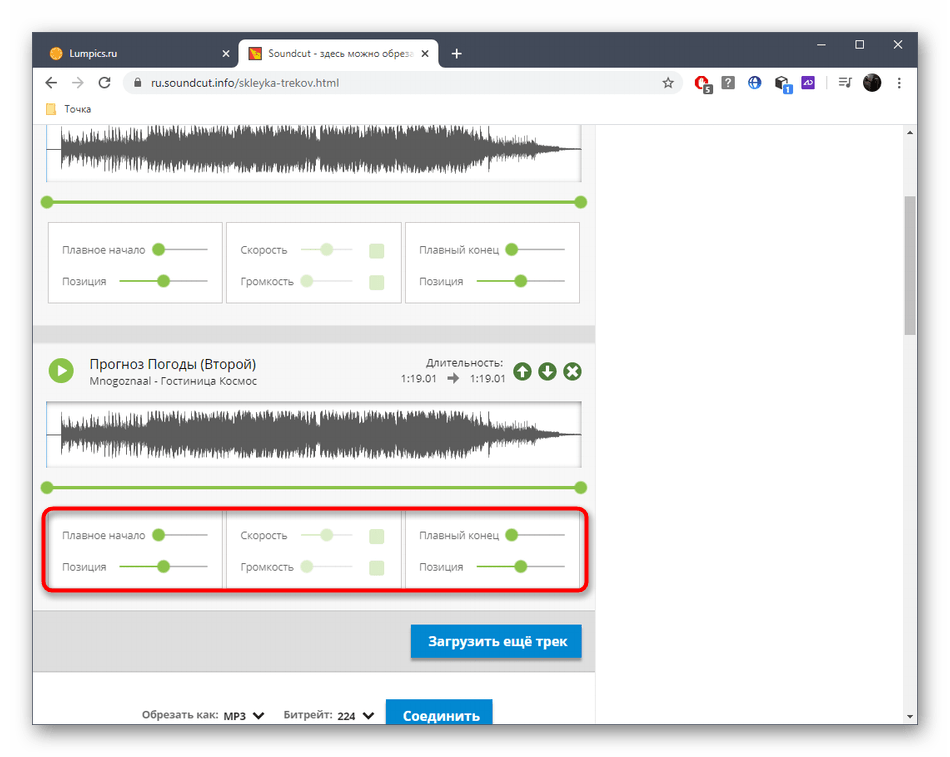This screenshot has width=950, height=757.
Task: Click right Позиция slider in lower track
Action: click(x=520, y=567)
